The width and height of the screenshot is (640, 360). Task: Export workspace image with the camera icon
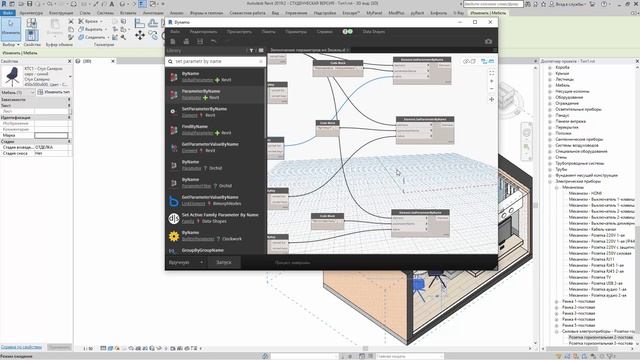[x=489, y=41]
